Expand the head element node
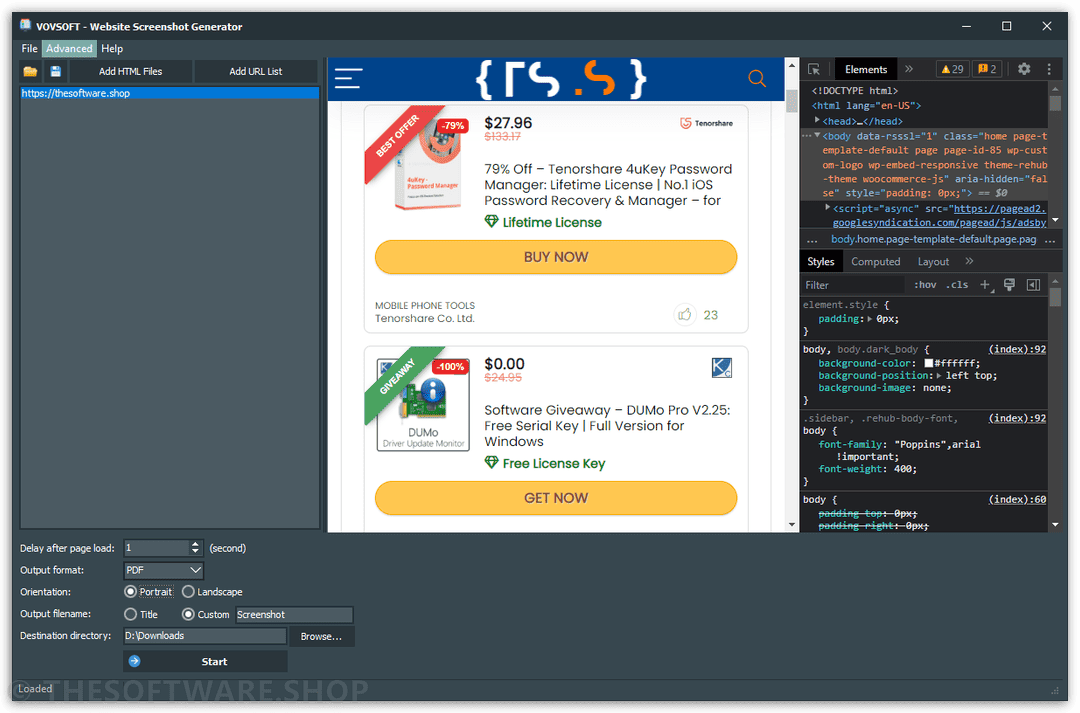 coord(818,121)
